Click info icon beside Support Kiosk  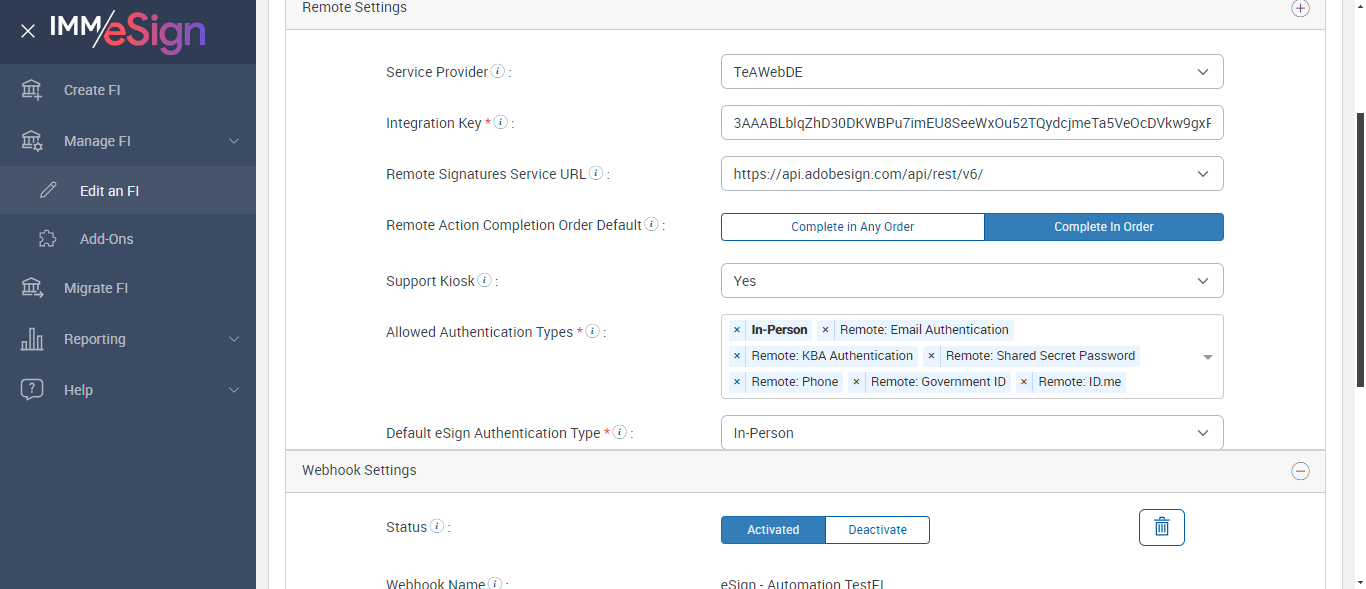pos(485,281)
